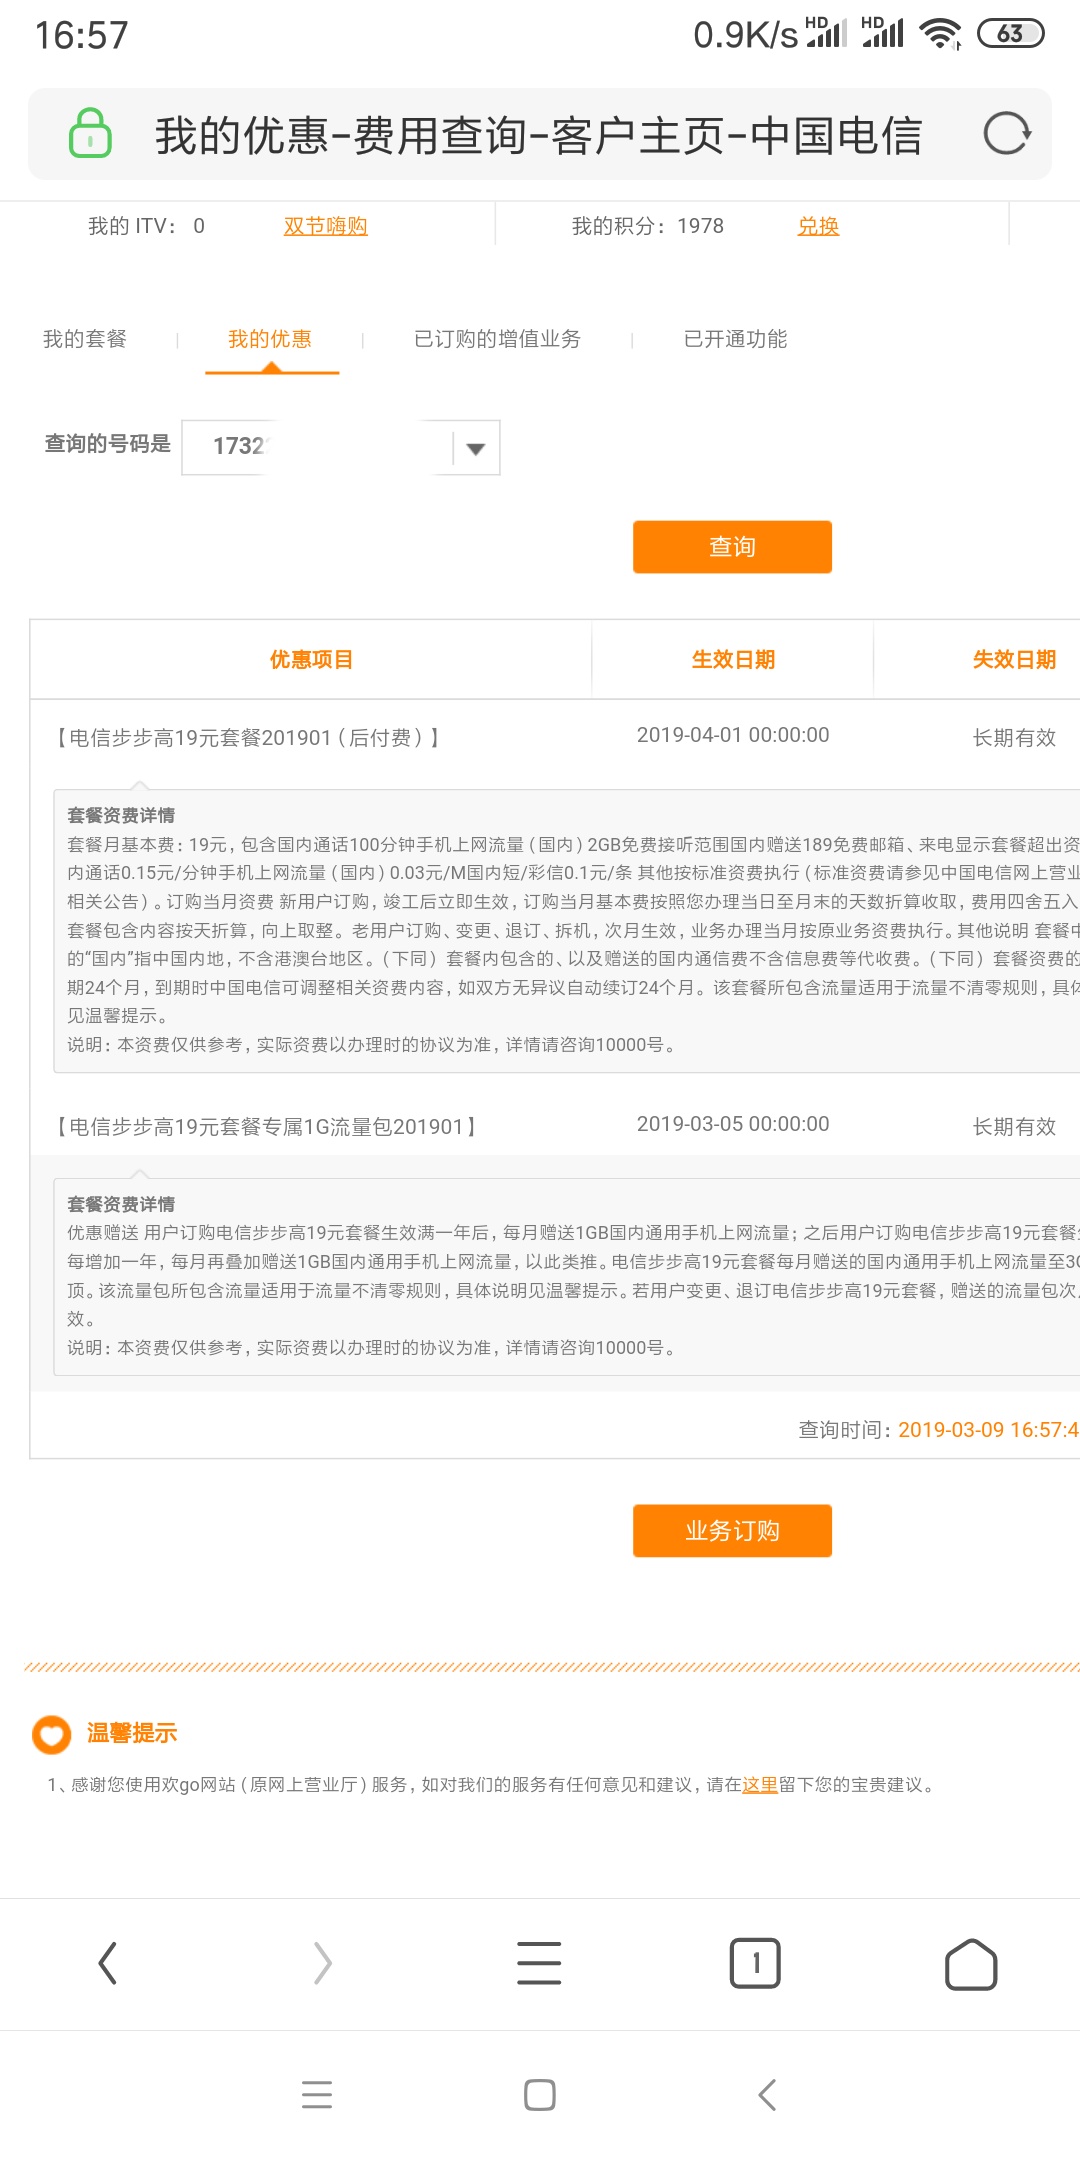This screenshot has height=2160, width=1080.
Task: Tap the 我的 ITV: 0 text
Action: [146, 226]
